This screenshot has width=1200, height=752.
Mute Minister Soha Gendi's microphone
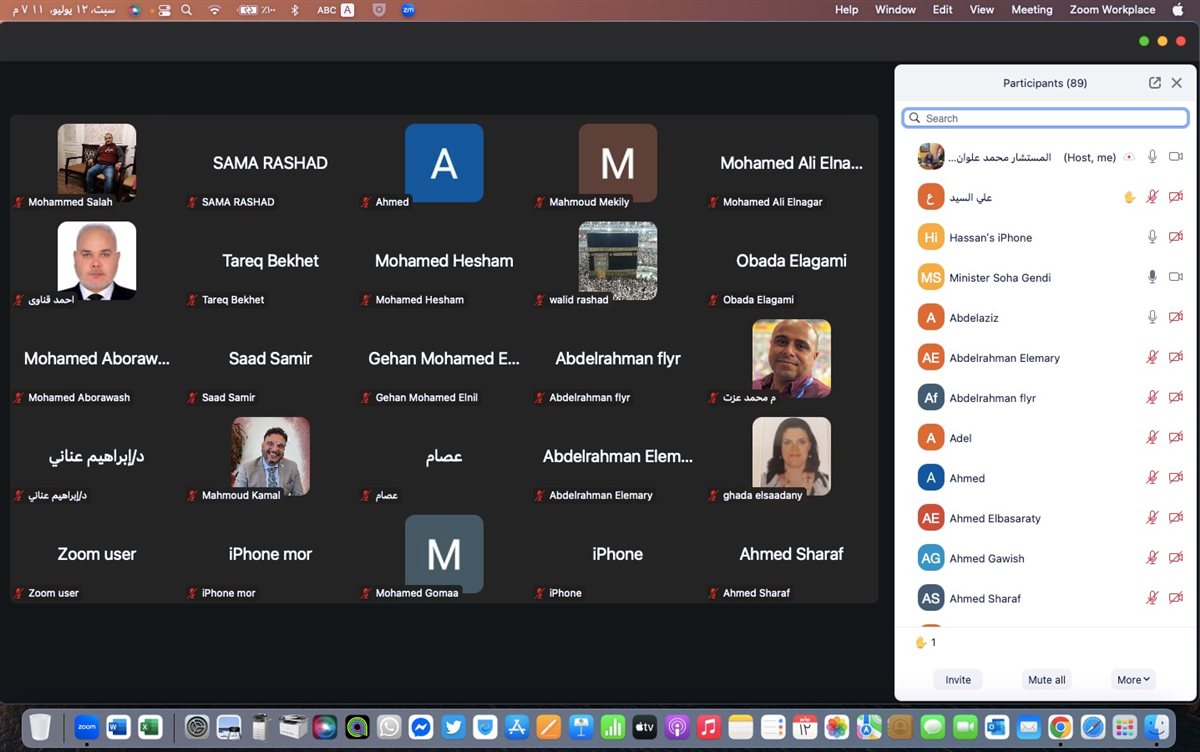1152,277
